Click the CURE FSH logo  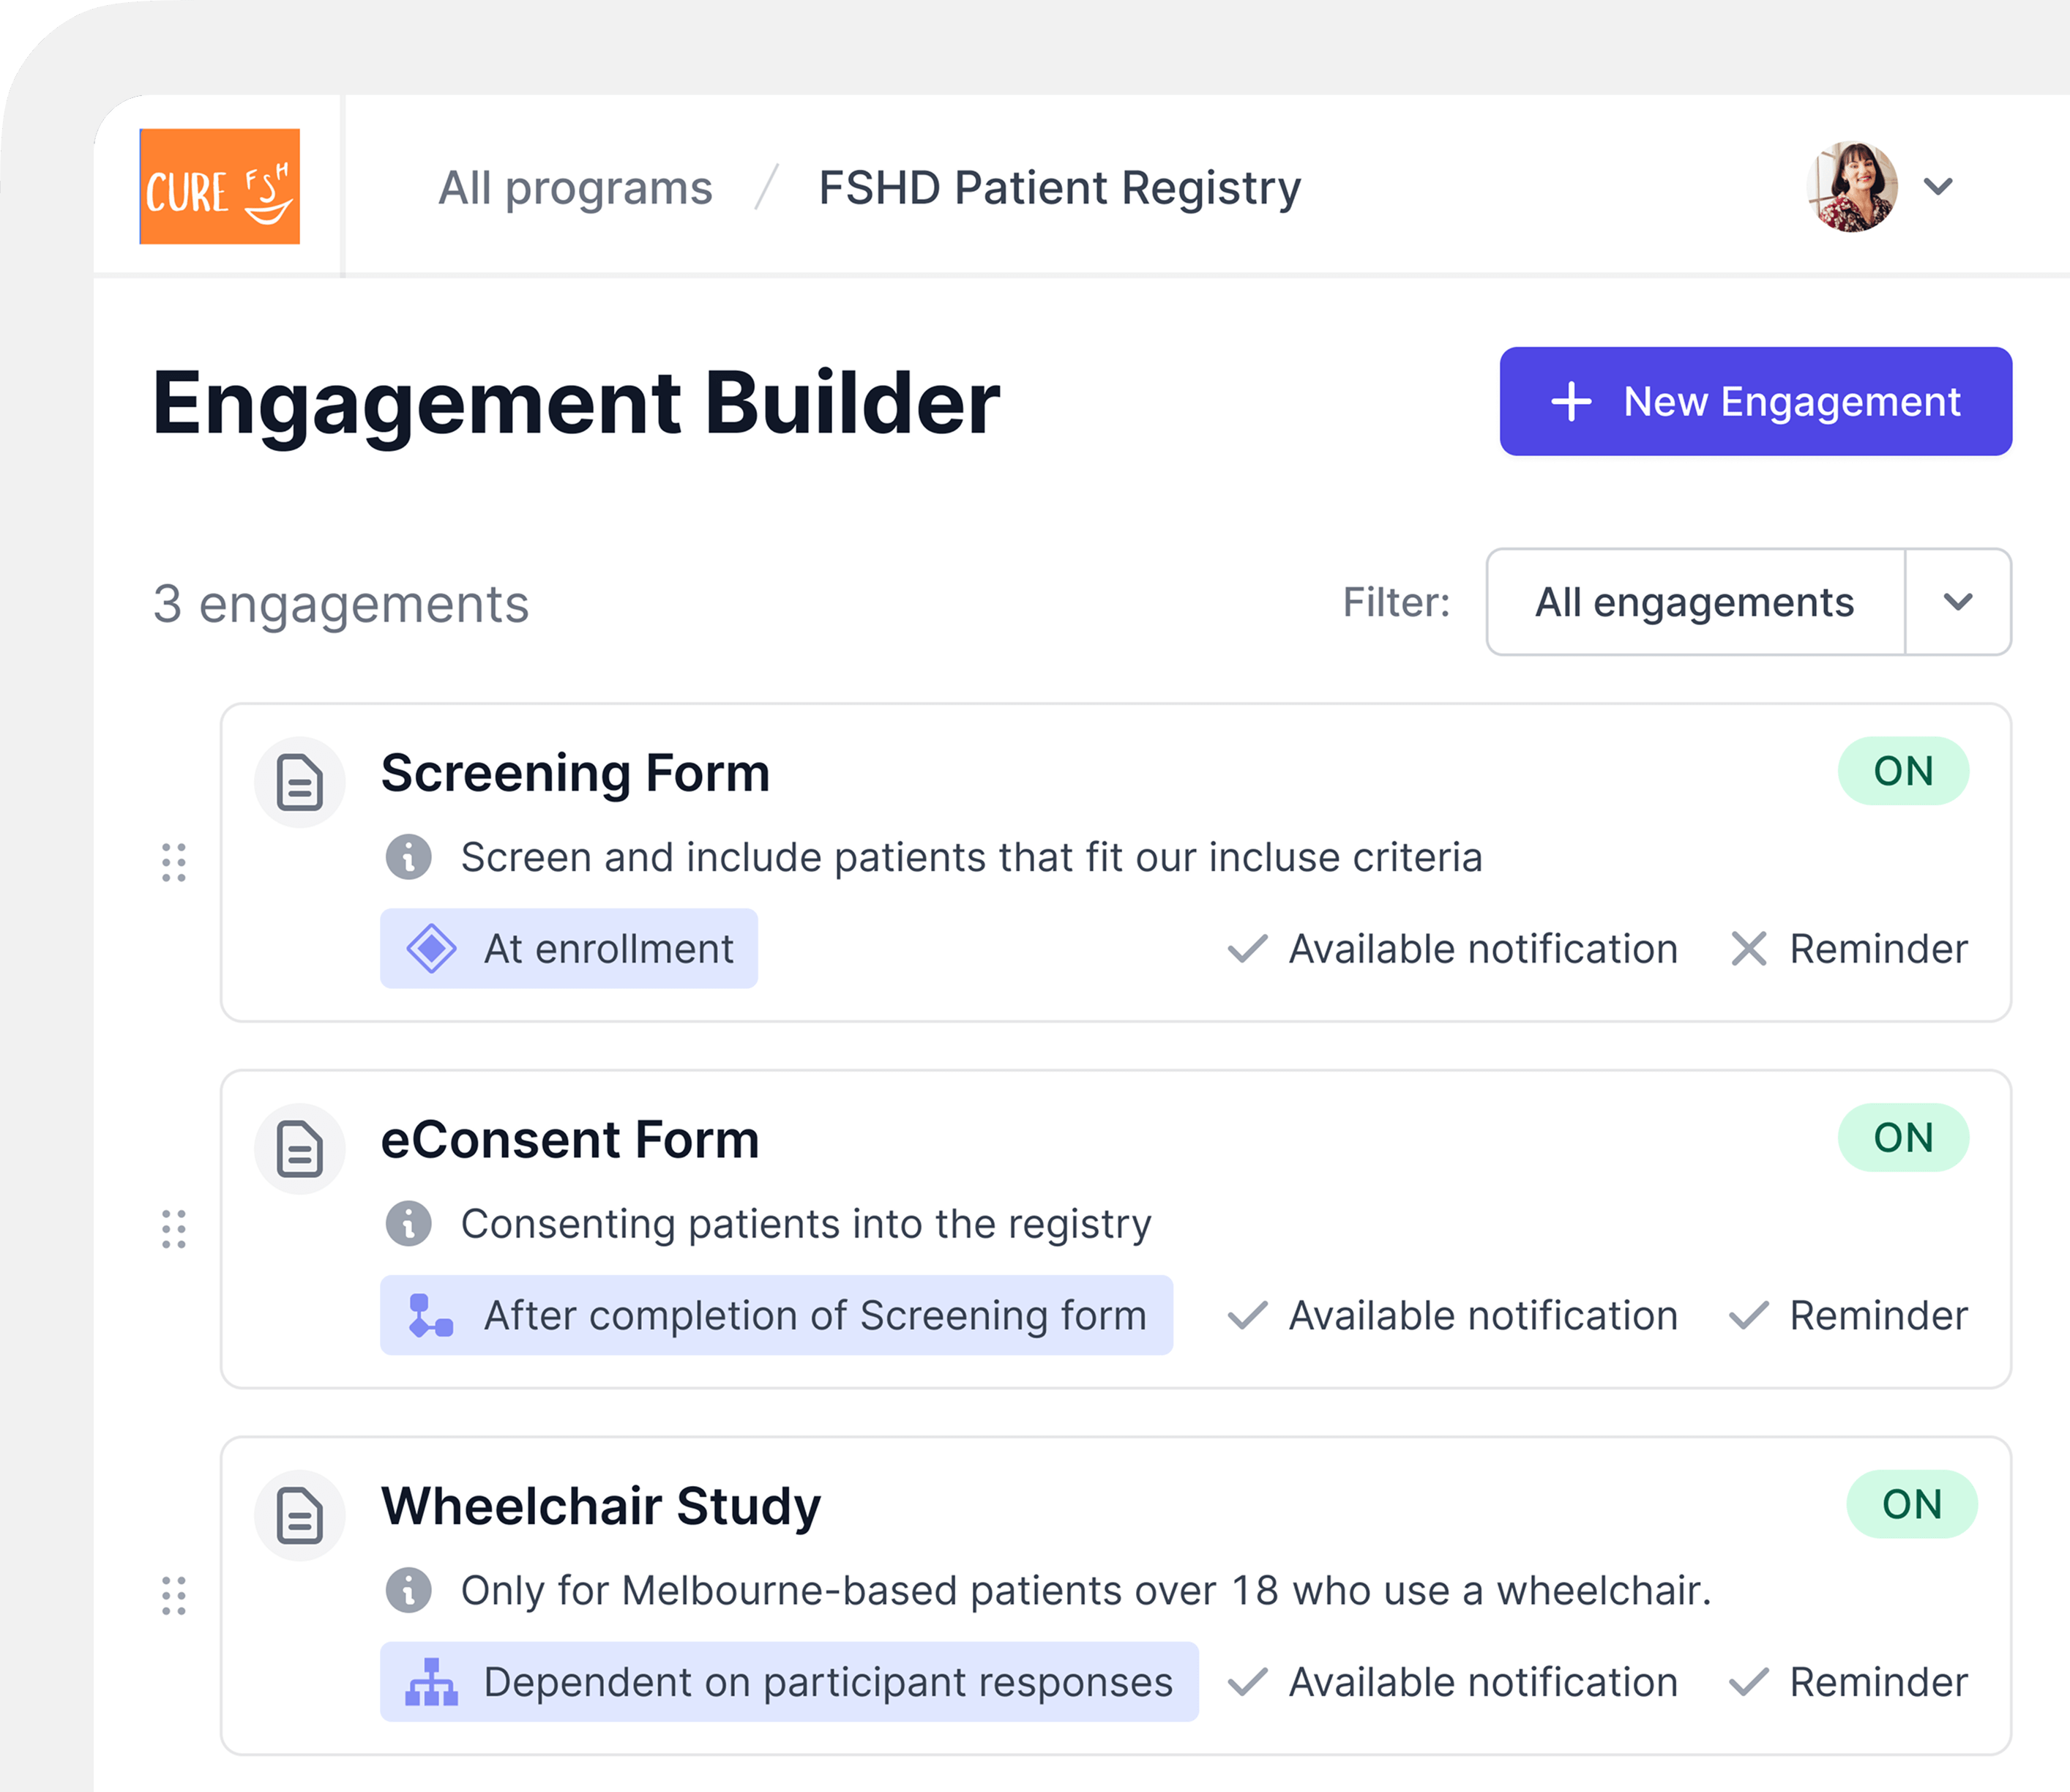pos(220,186)
